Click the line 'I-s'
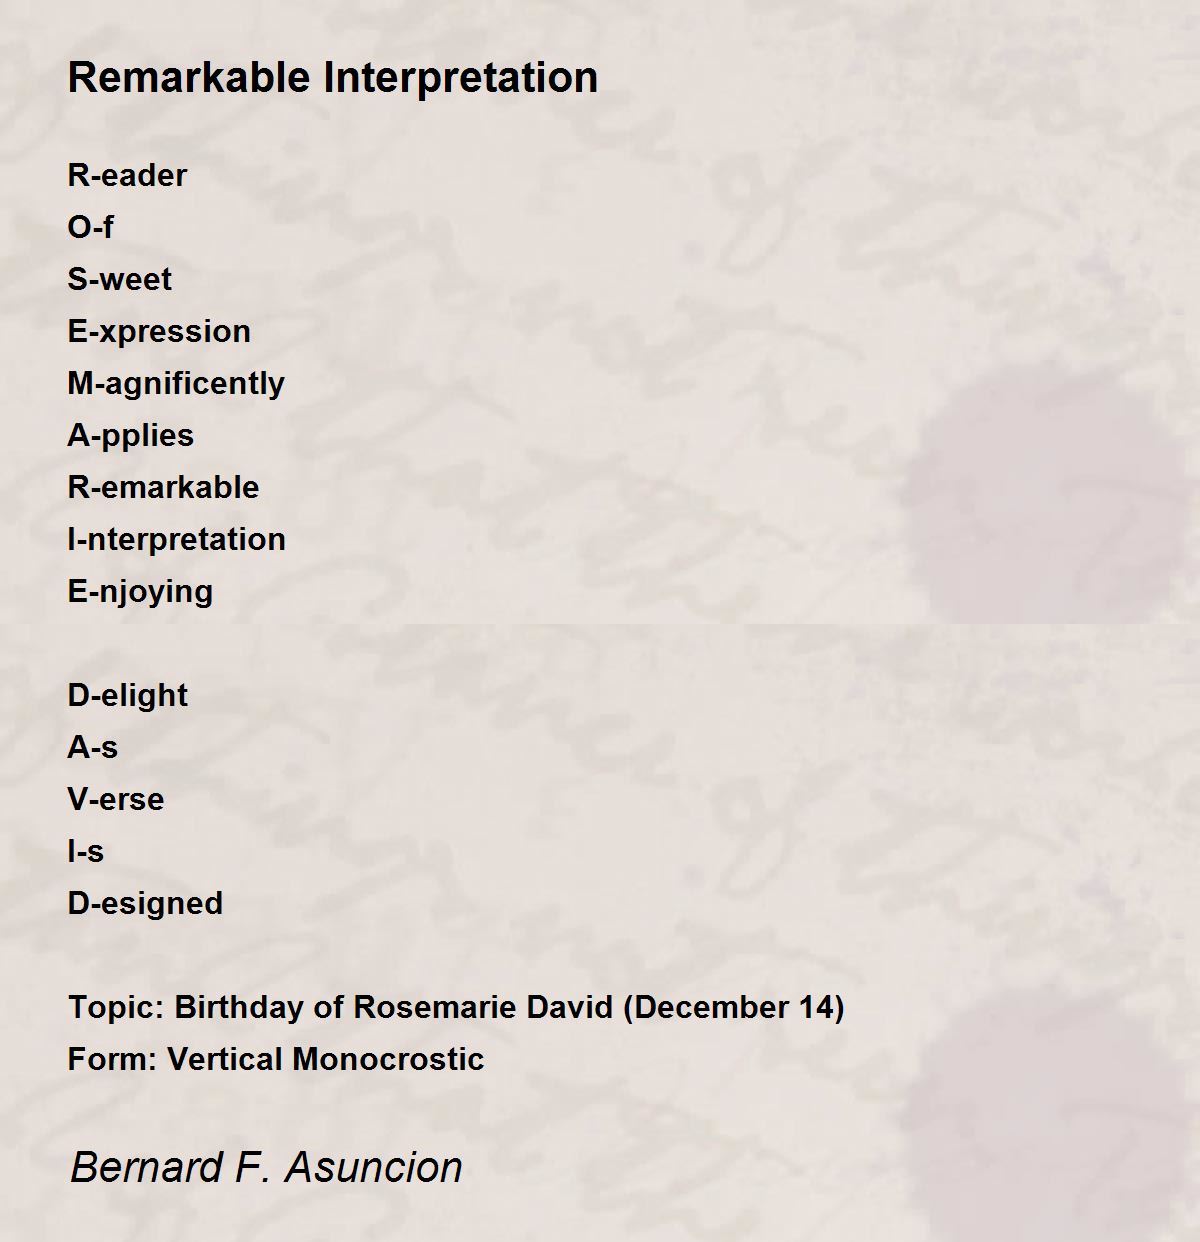The image size is (1200, 1242). coord(85,851)
